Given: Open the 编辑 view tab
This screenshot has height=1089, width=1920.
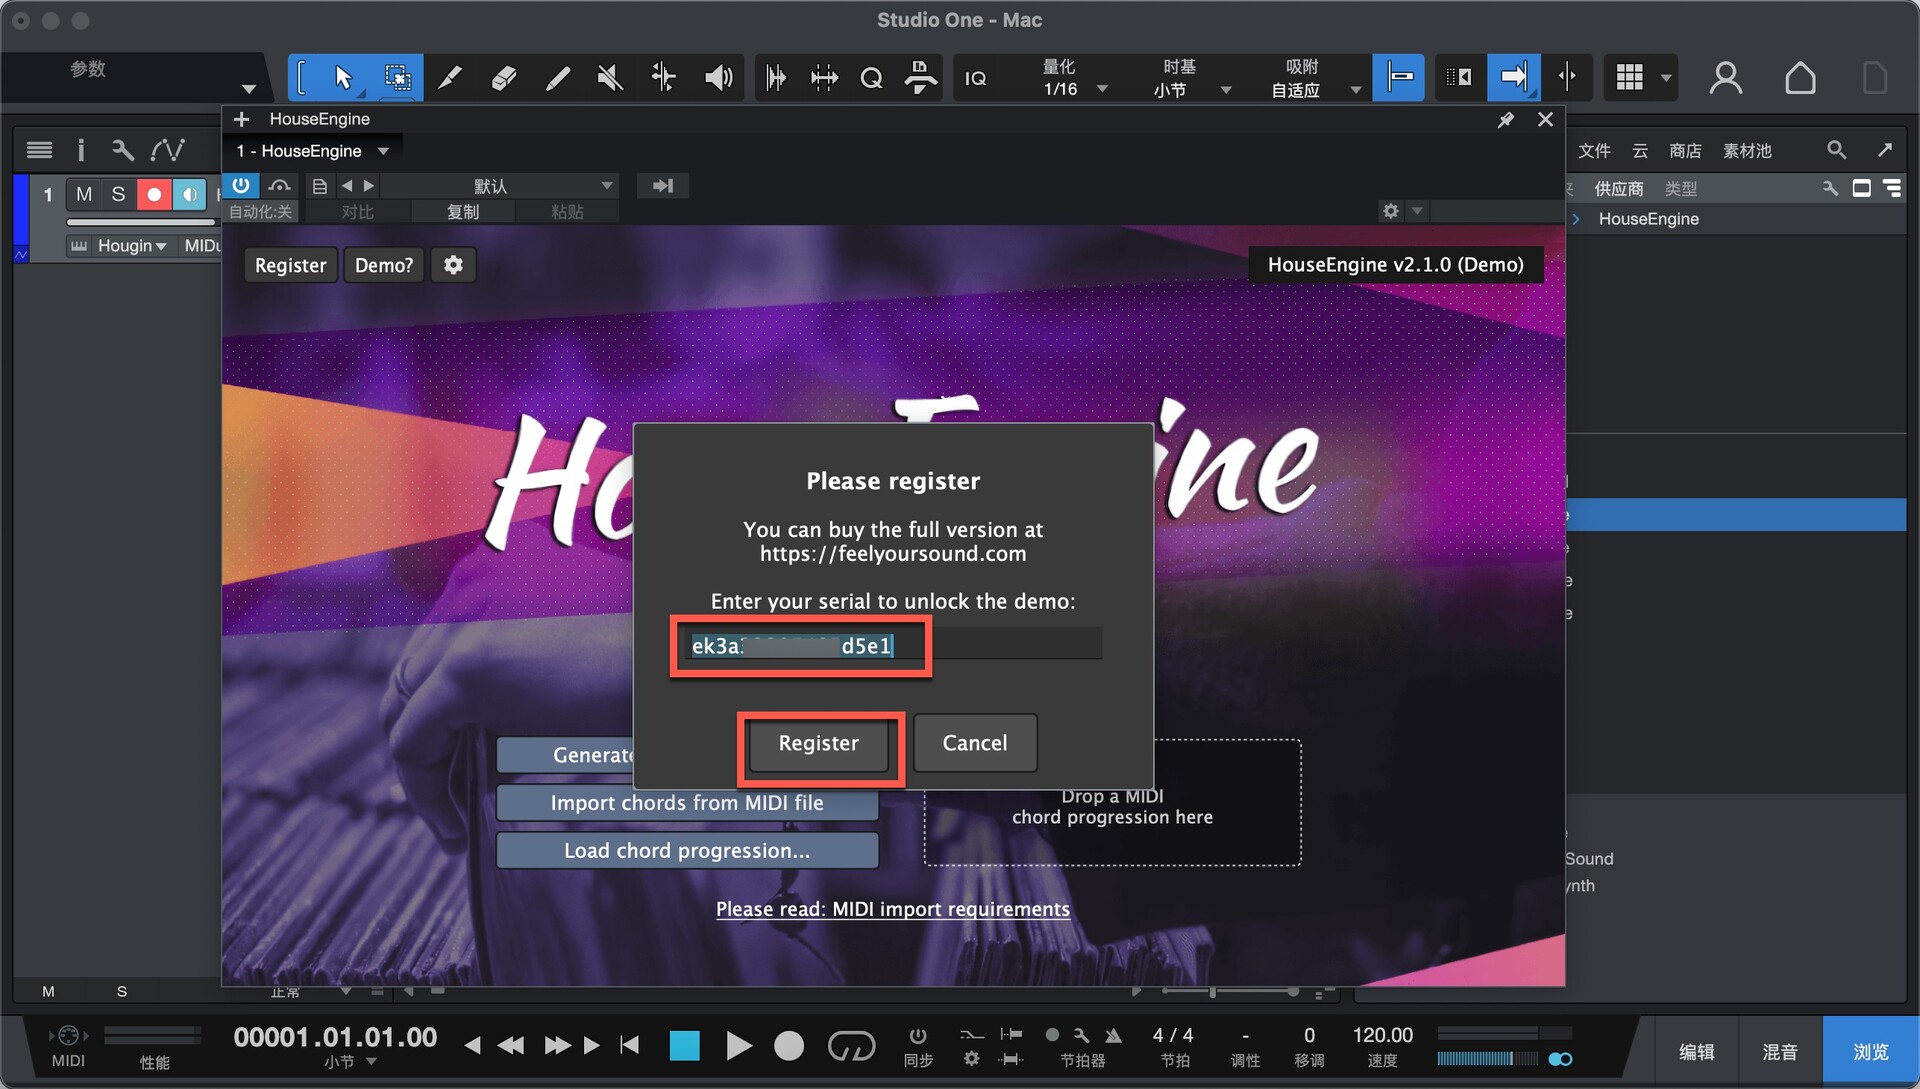Looking at the screenshot, I should click(1696, 1052).
